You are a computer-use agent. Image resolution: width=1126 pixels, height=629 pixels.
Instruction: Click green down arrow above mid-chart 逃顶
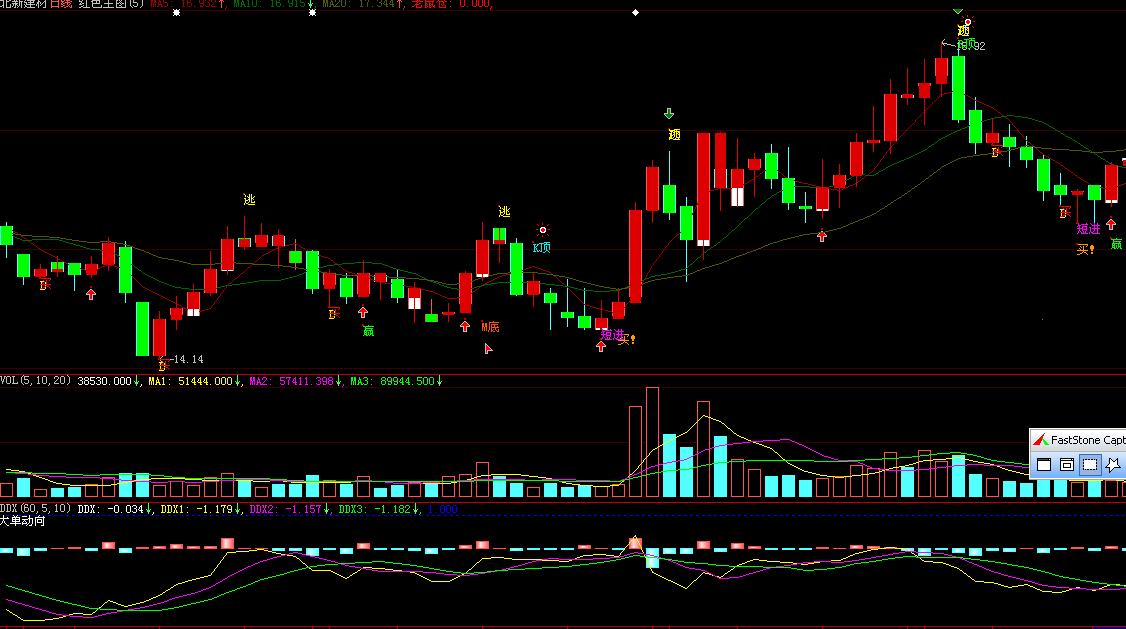669,114
